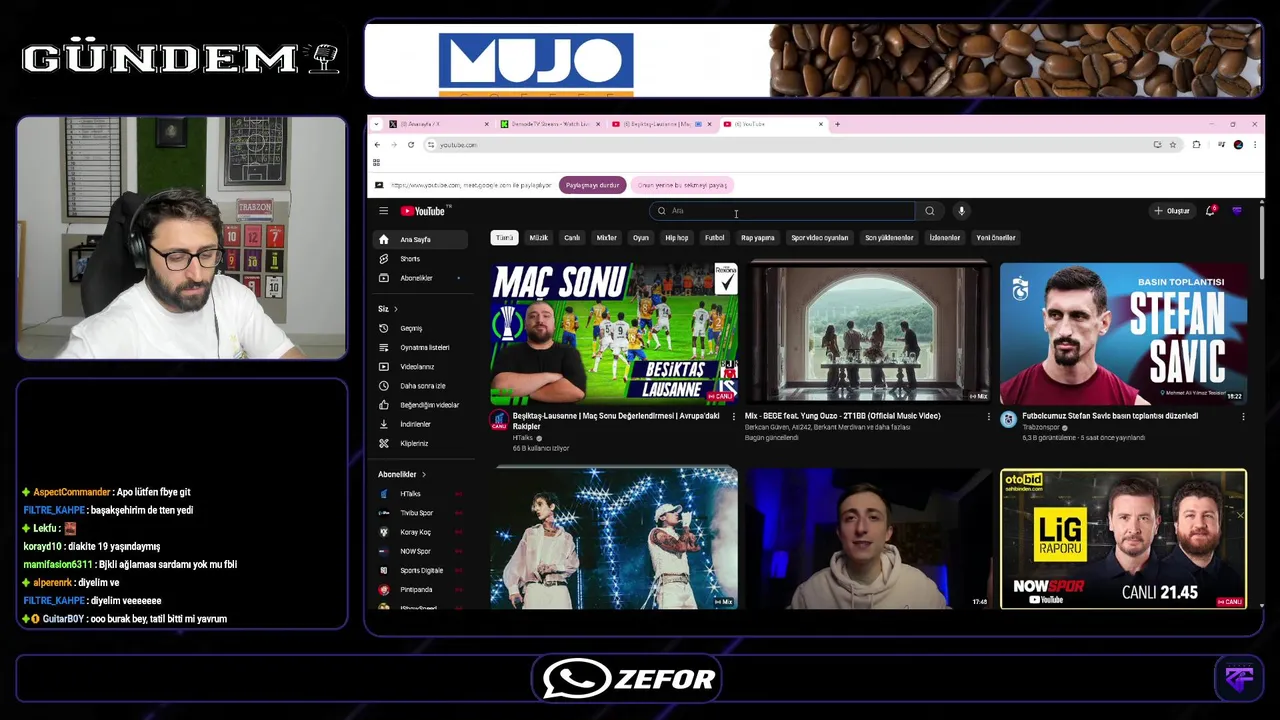This screenshot has height=720, width=1280.
Task: Open the Lig Raporu NOW Spor thumbnail
Action: [1123, 538]
